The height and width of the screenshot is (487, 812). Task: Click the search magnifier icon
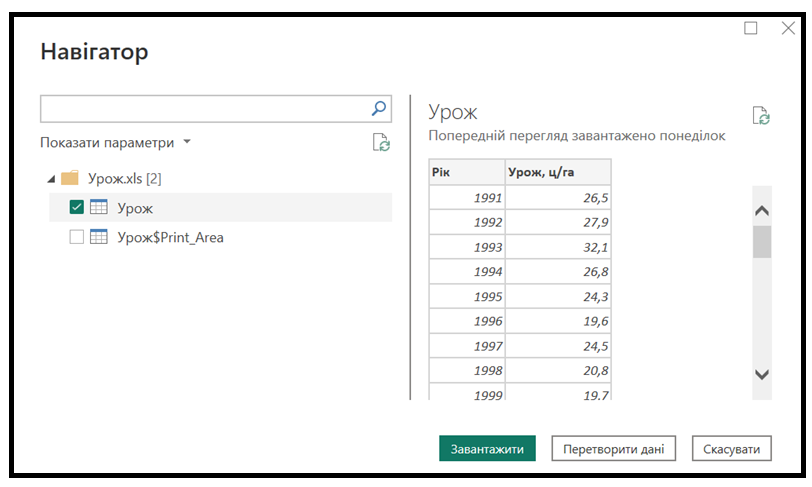click(x=379, y=108)
